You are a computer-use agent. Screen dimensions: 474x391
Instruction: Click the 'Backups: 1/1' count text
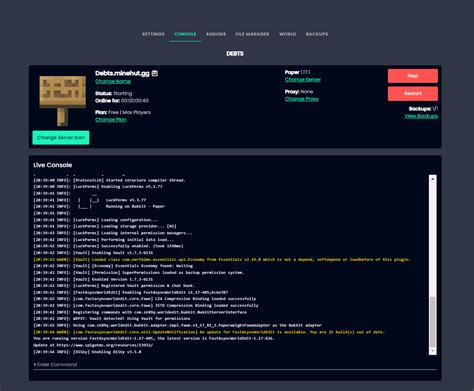click(423, 109)
